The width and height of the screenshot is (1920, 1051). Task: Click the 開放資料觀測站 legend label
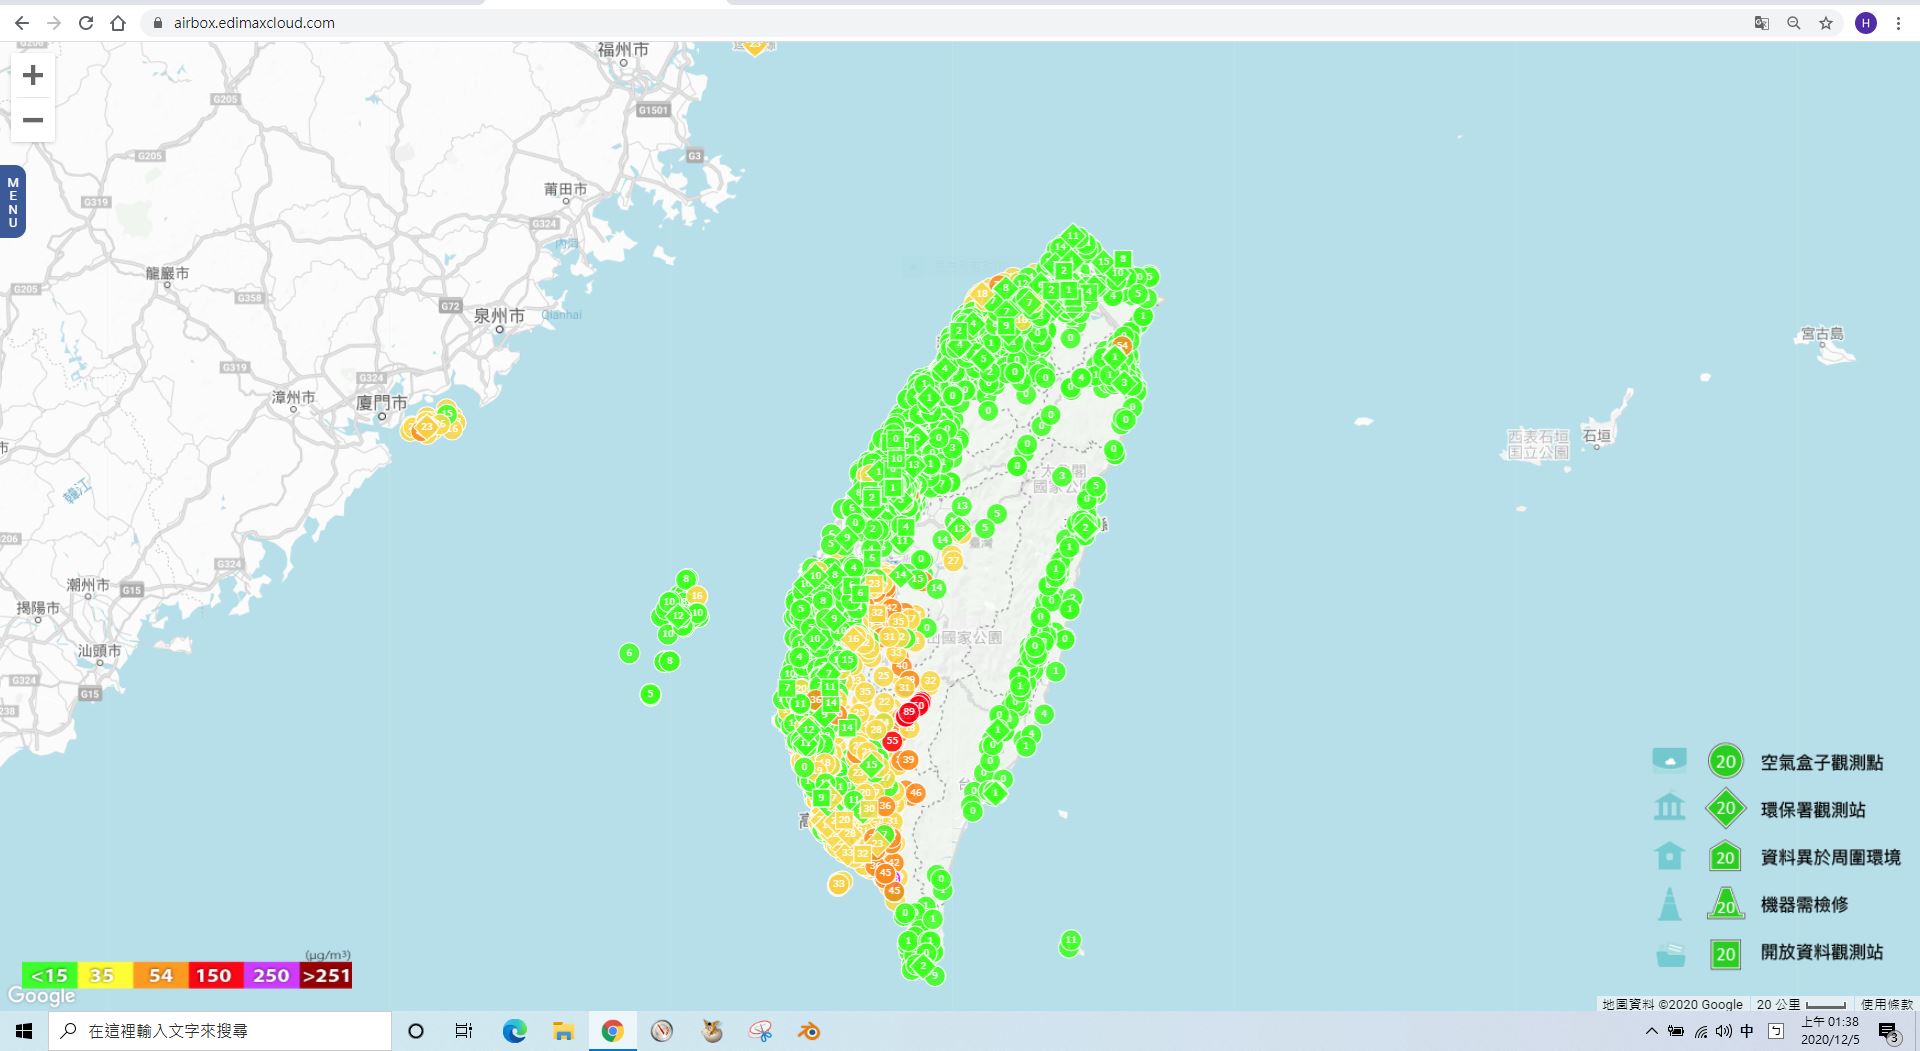(1821, 952)
